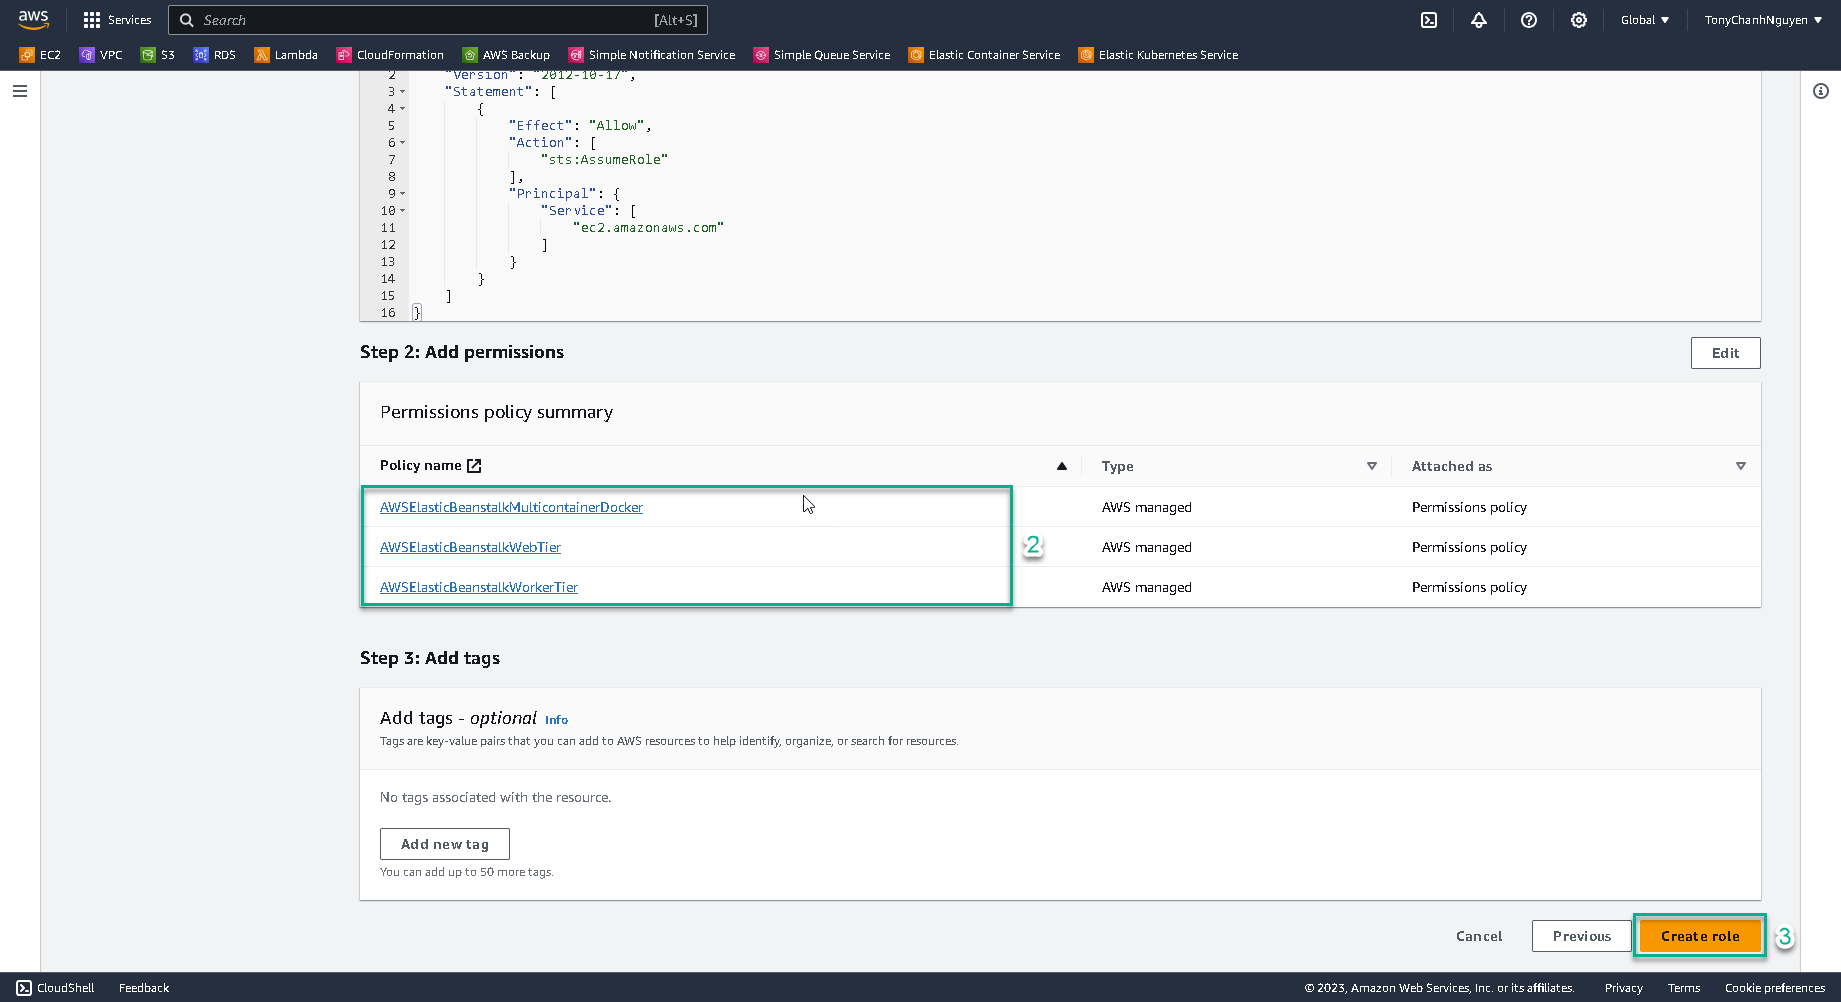This screenshot has height=1002, width=1841.
Task: Open Simple Queue Service shortcut
Action: tap(822, 55)
